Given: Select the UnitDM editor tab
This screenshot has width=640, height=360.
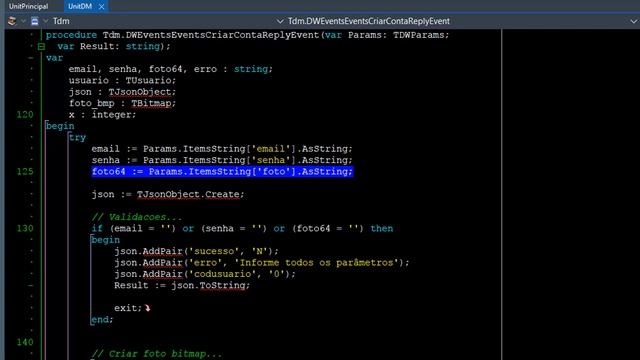Looking at the screenshot, I should 80,6.
